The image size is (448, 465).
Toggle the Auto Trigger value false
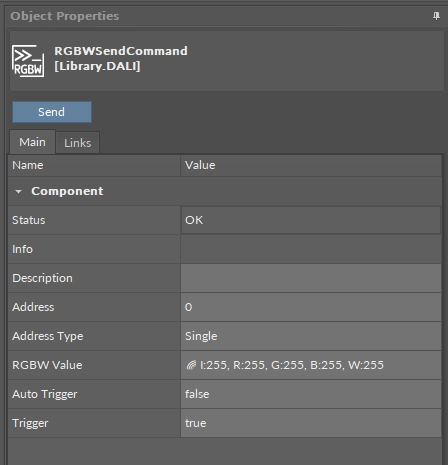coord(311,394)
